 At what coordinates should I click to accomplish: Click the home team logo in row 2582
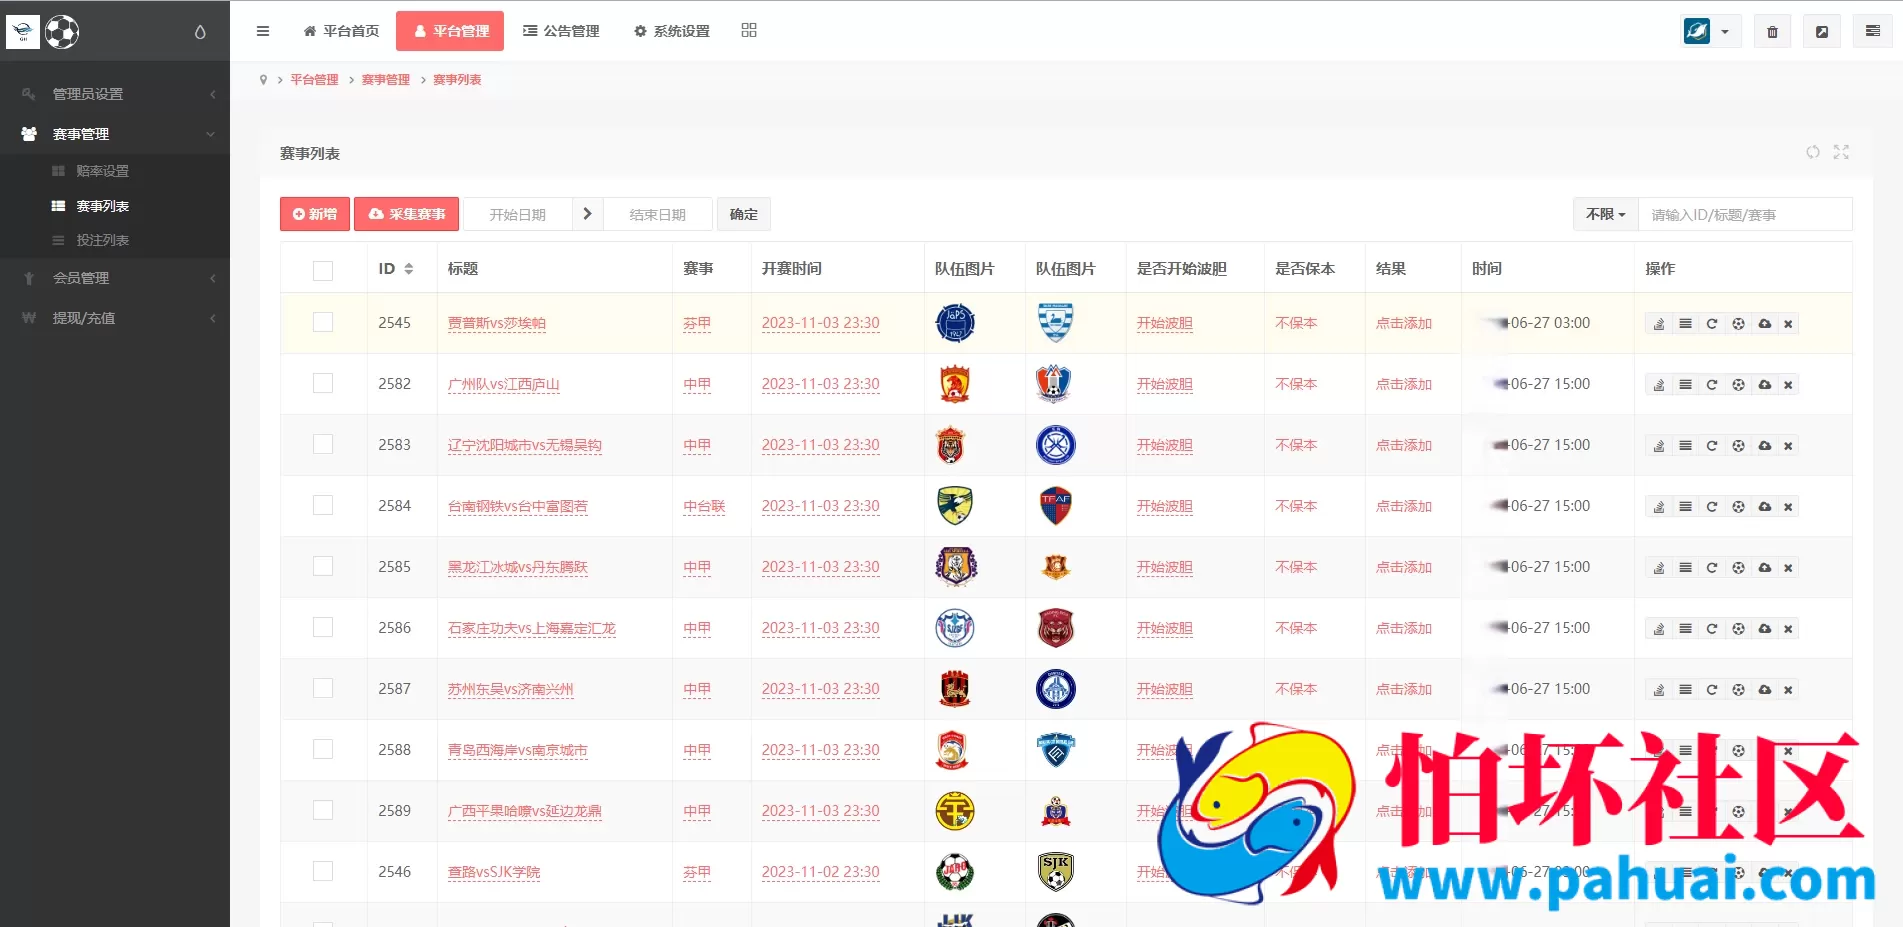point(955,384)
